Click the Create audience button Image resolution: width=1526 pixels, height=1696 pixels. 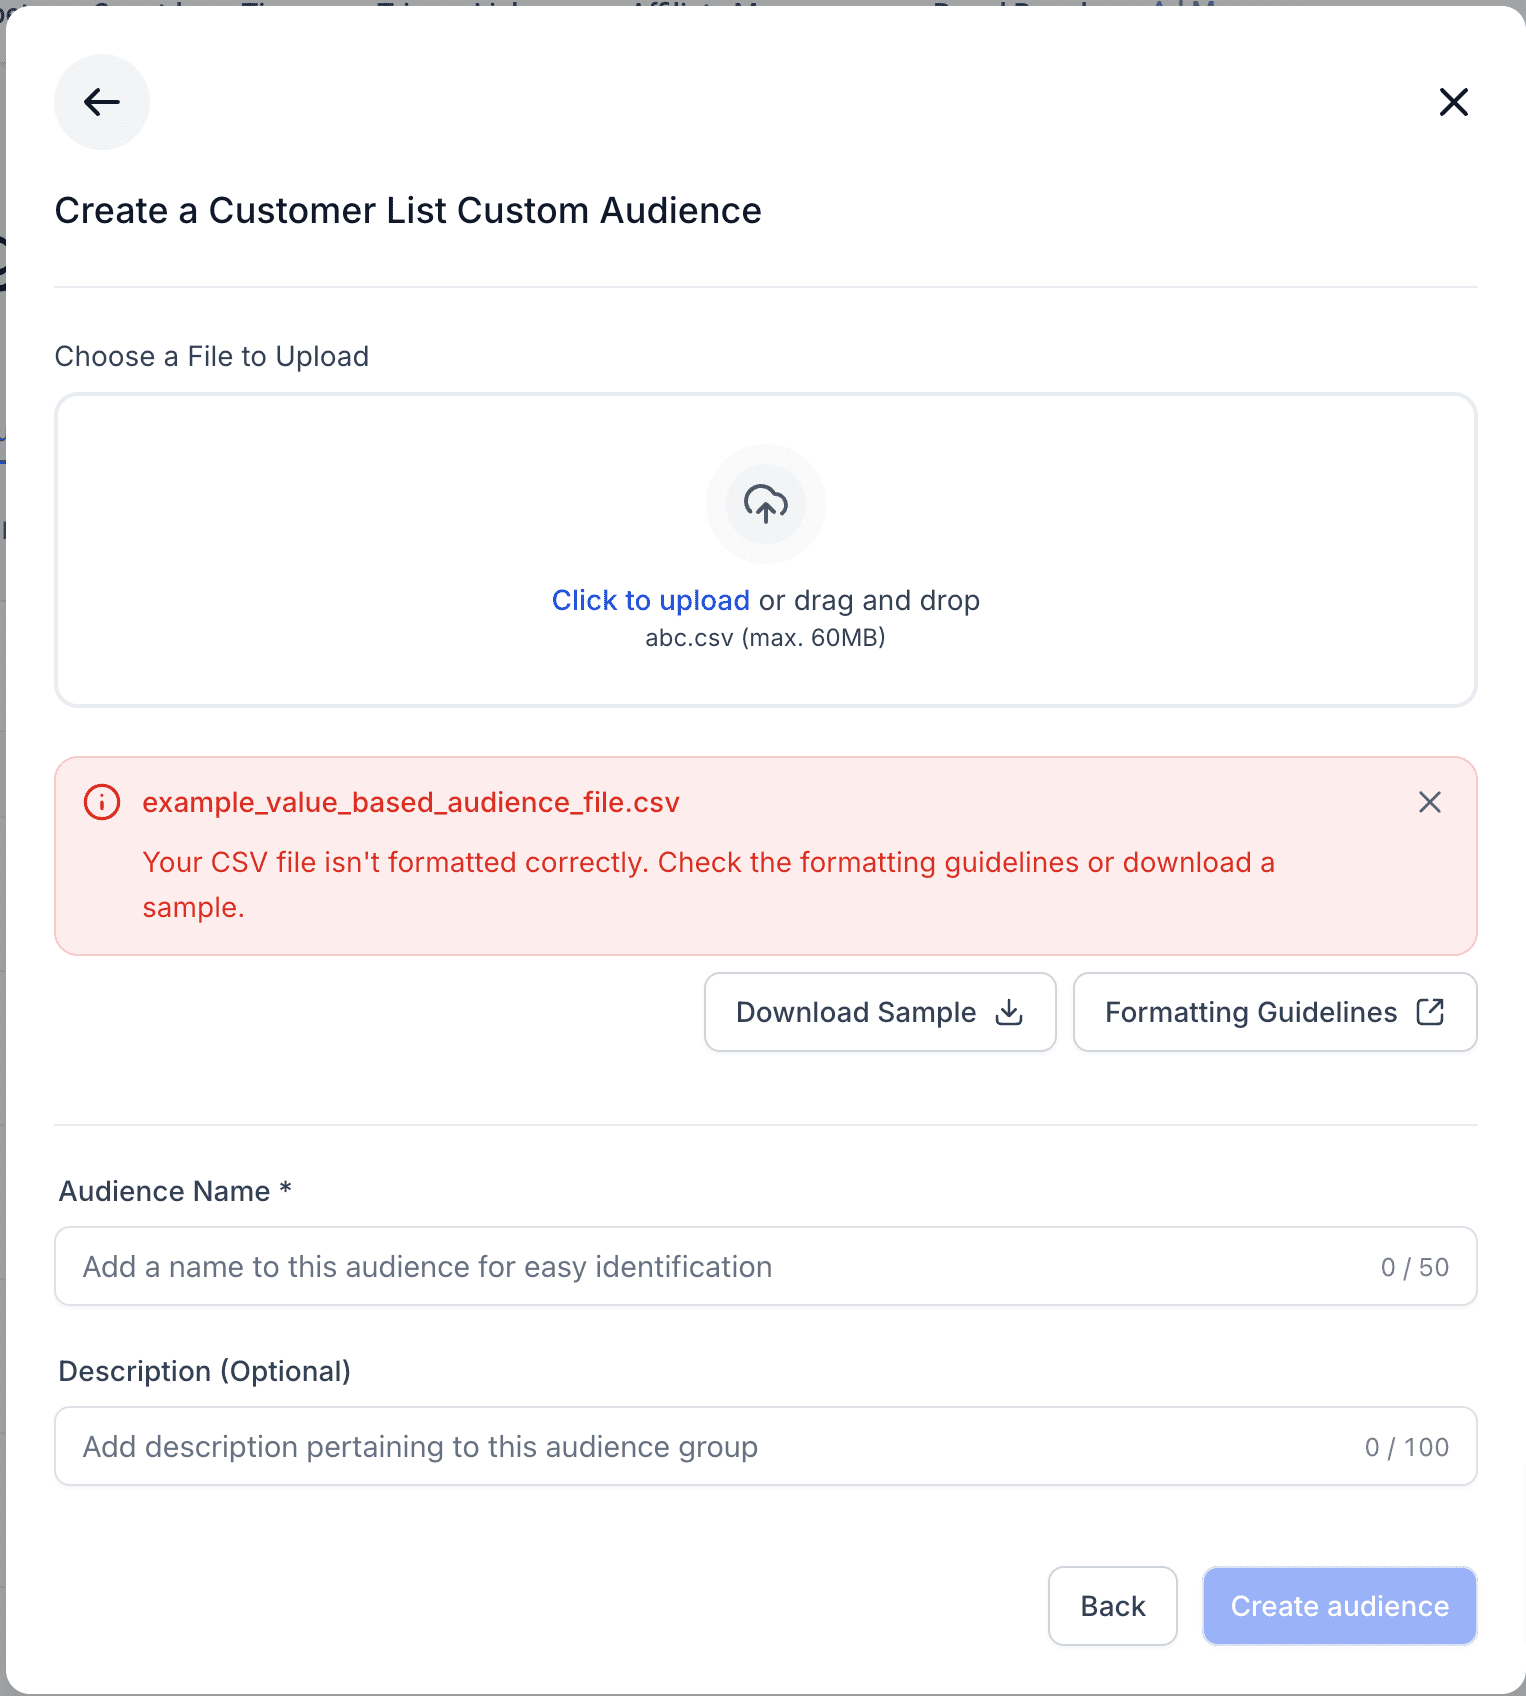pyautogui.click(x=1340, y=1606)
